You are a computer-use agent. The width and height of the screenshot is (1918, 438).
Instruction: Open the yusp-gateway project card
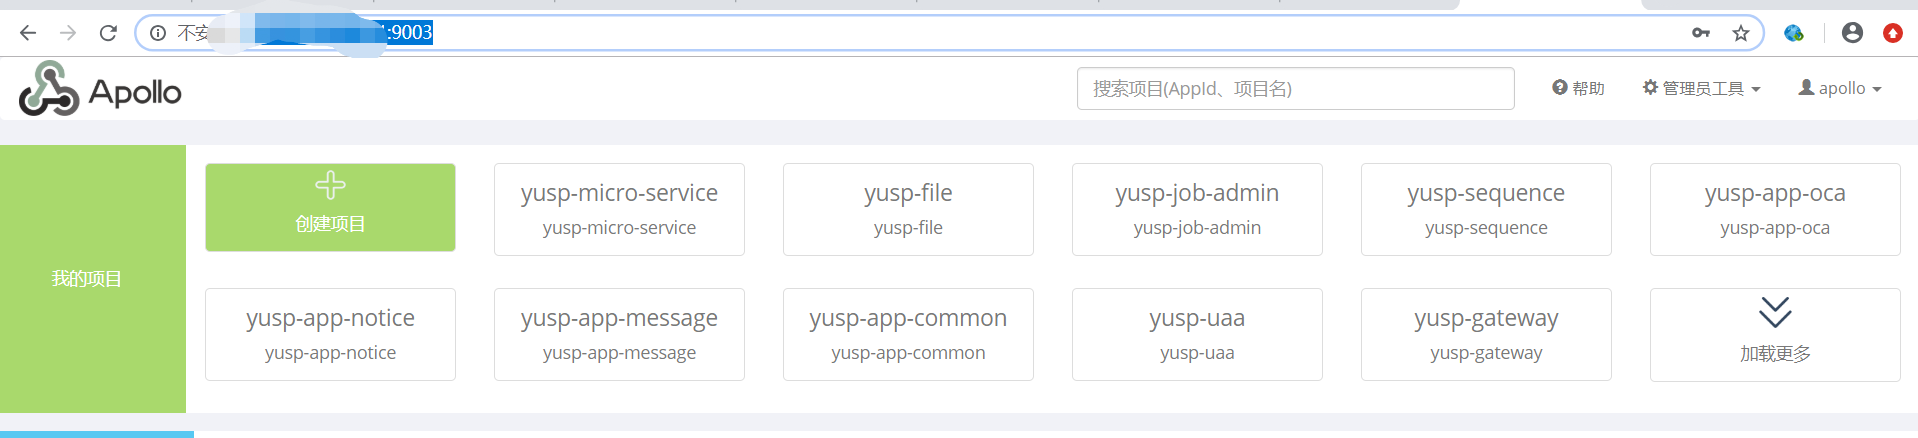(x=1486, y=334)
